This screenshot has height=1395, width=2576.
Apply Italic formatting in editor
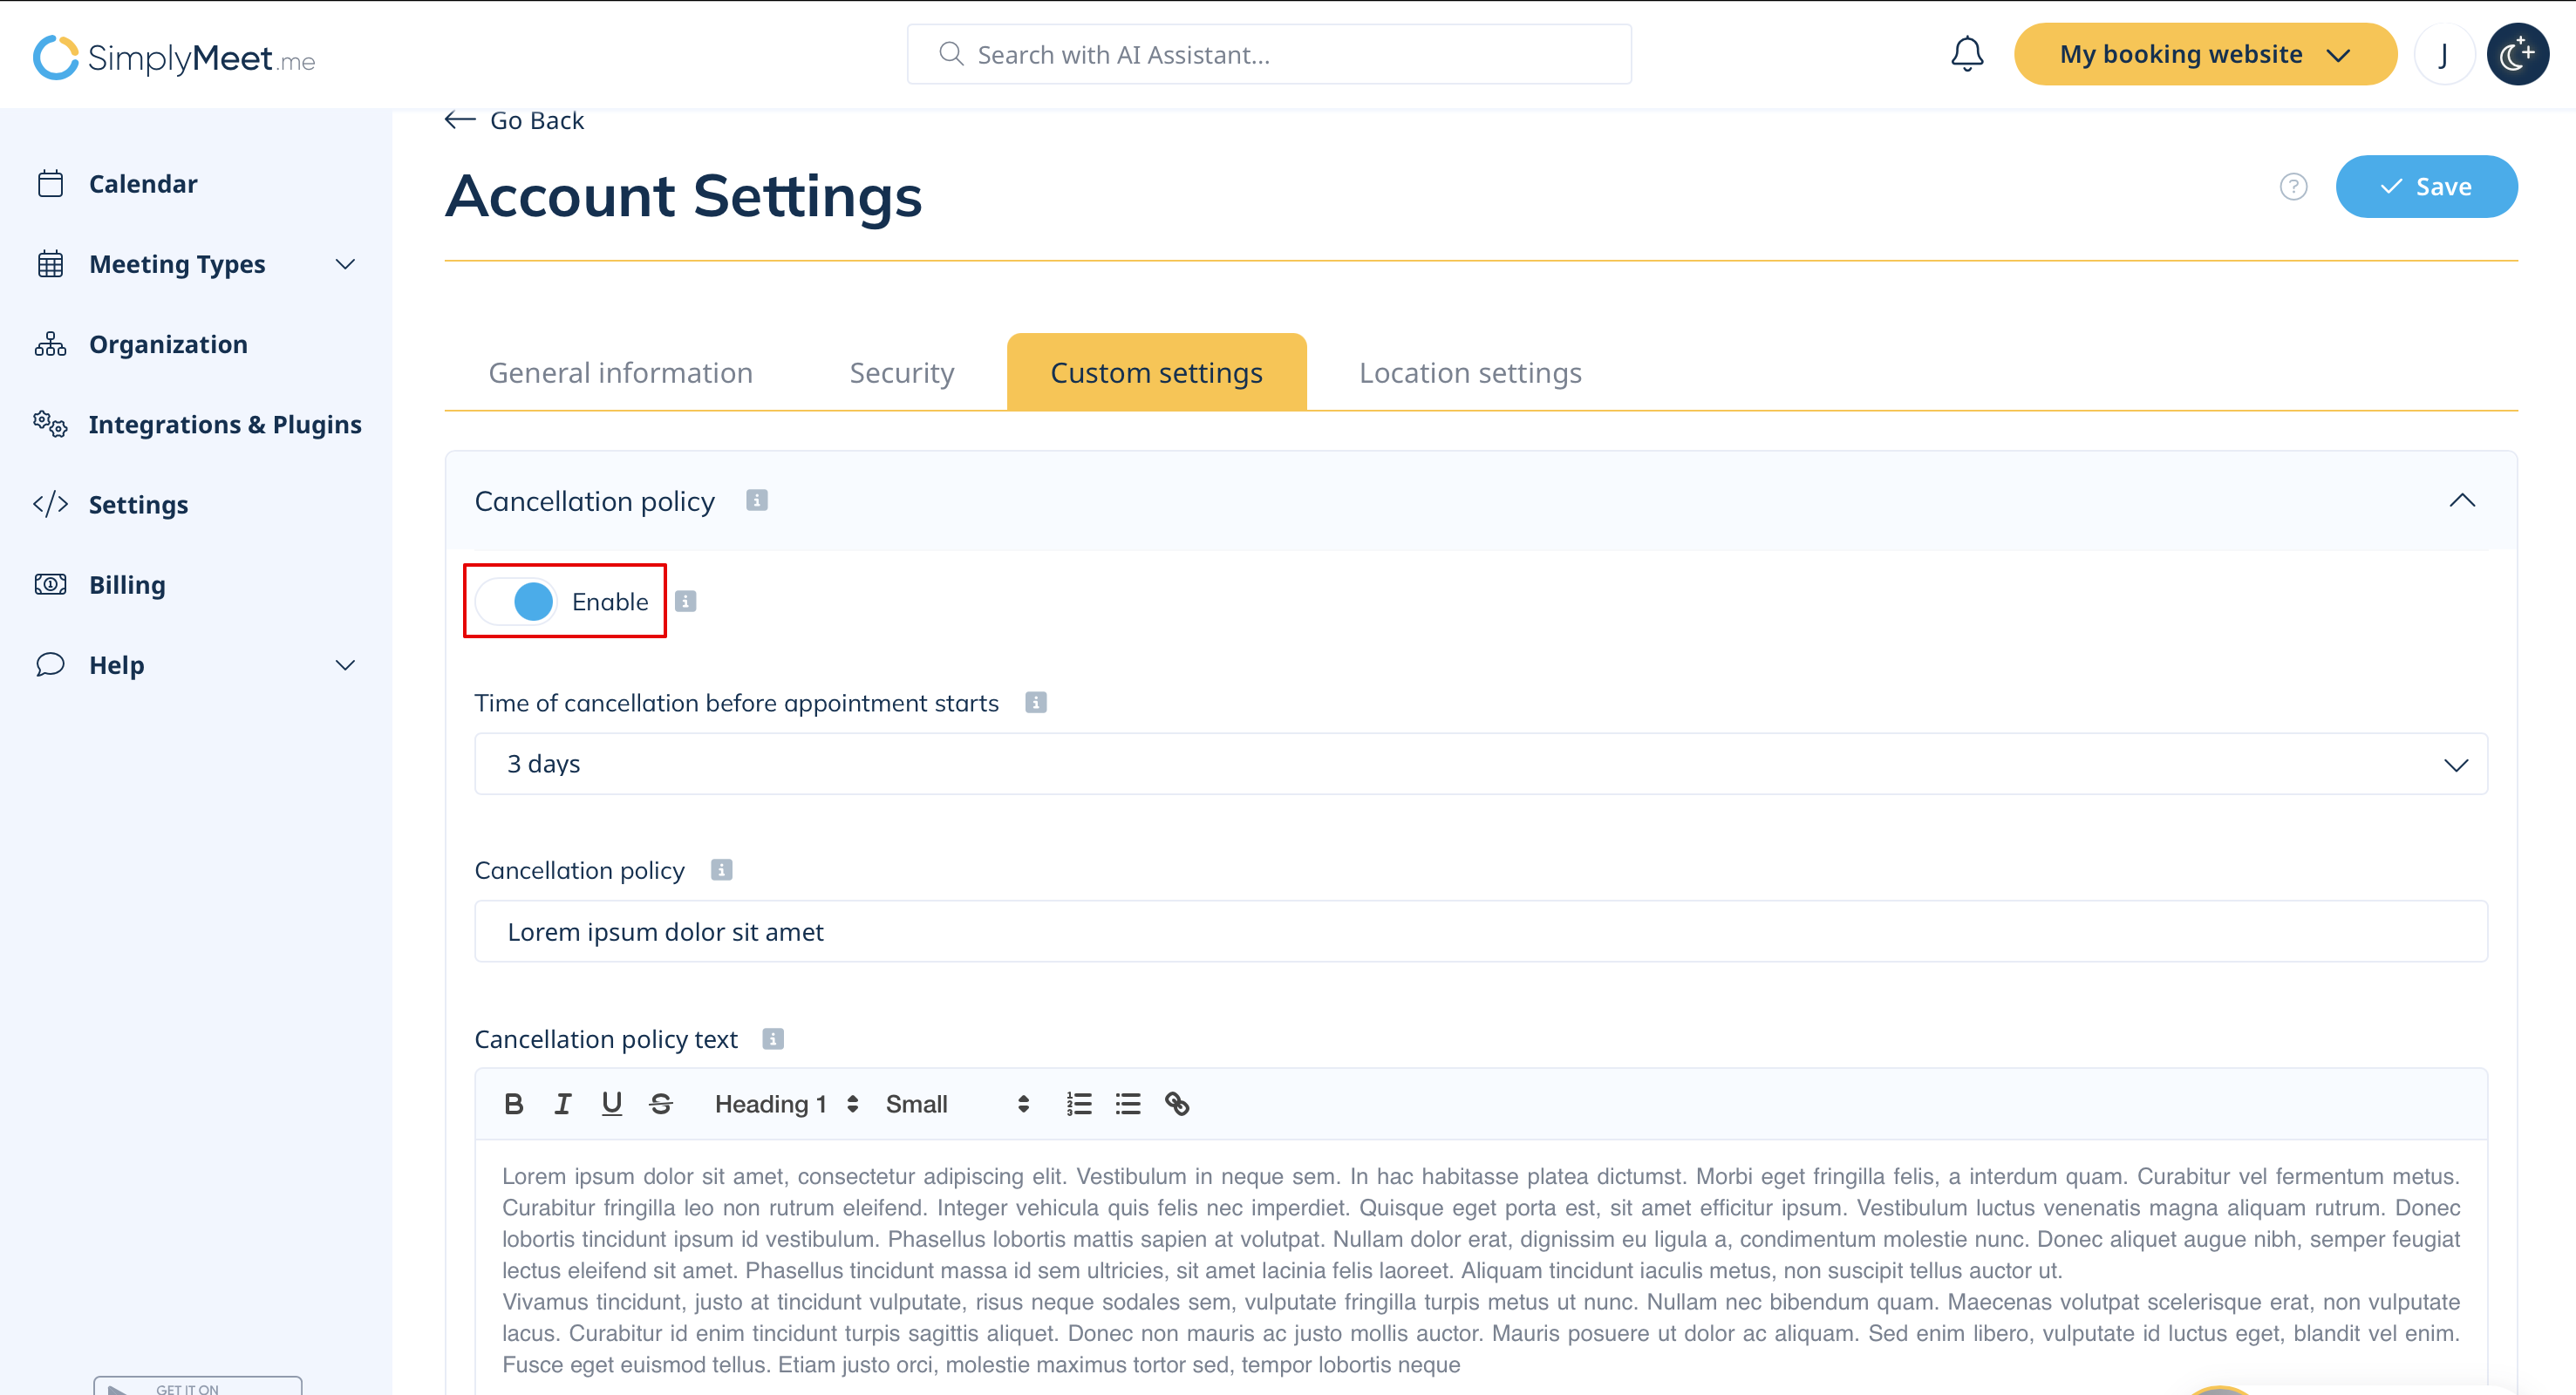pos(563,1104)
